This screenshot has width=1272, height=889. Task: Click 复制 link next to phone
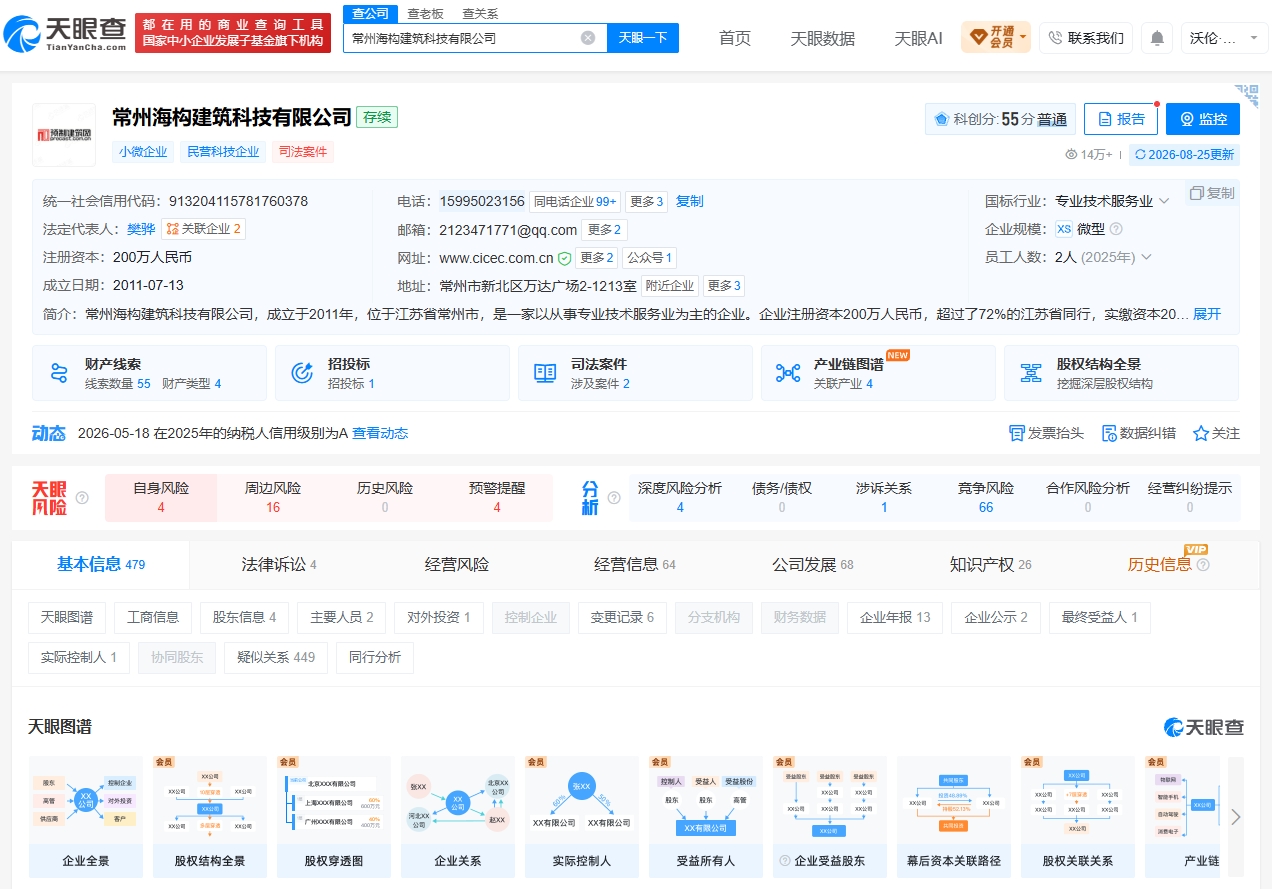click(x=690, y=201)
